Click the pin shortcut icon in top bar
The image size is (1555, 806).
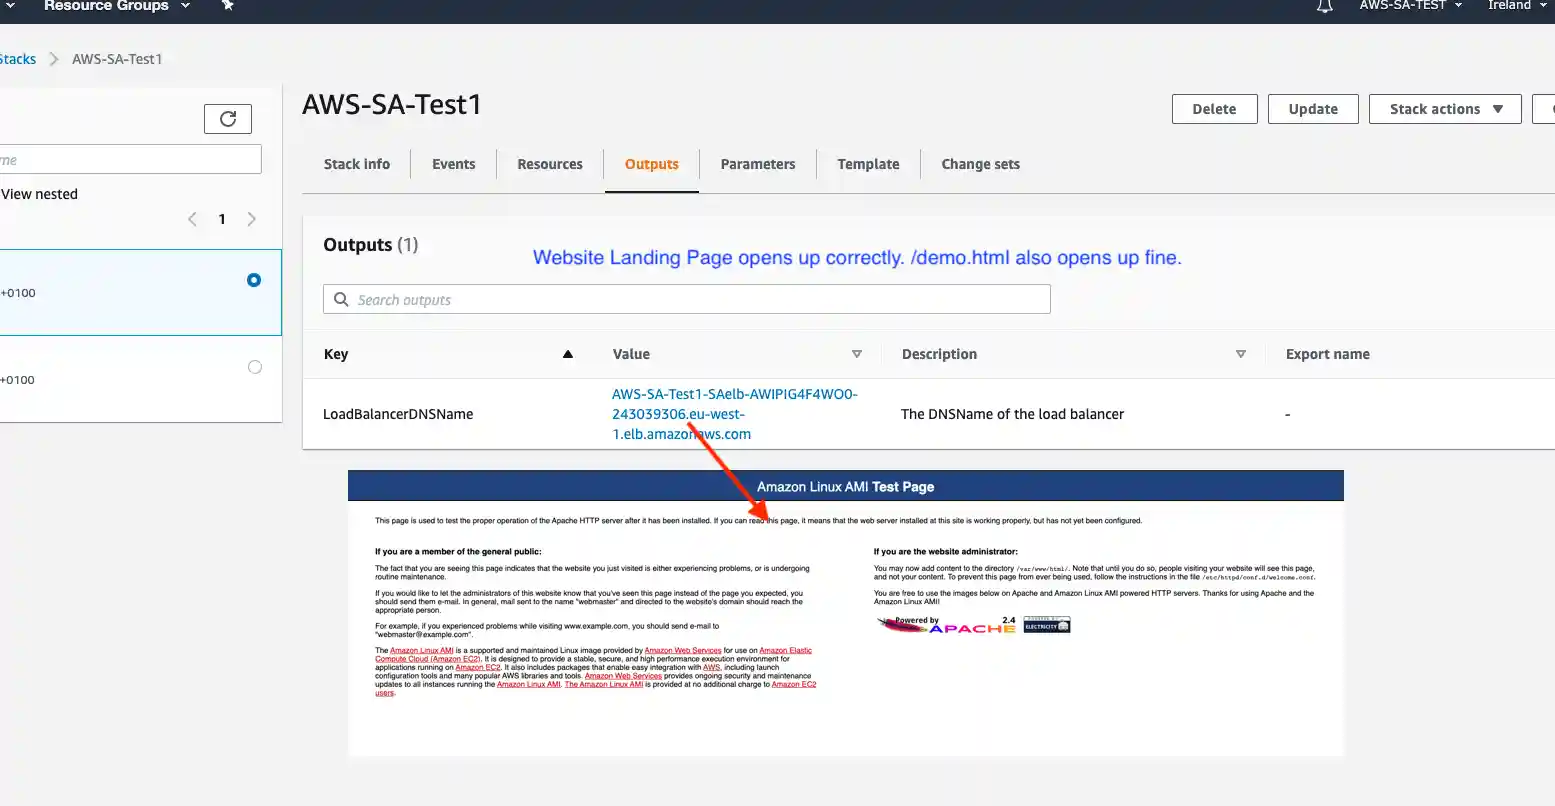pyautogui.click(x=228, y=5)
